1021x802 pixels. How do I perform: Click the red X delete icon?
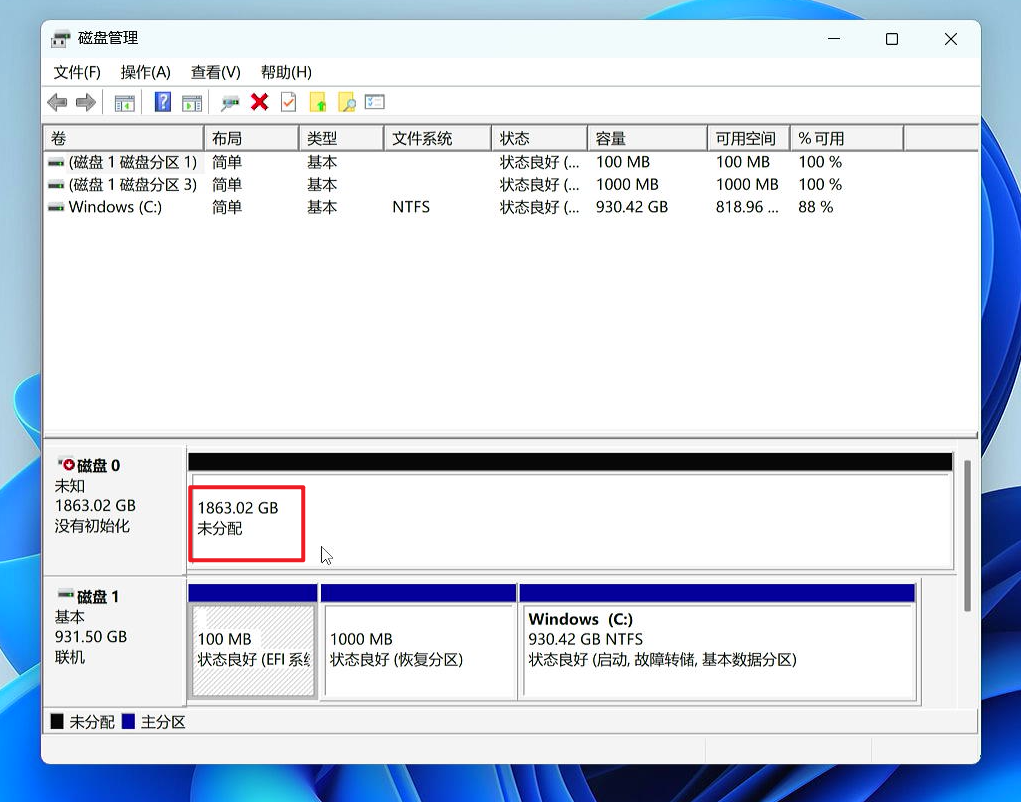(260, 102)
